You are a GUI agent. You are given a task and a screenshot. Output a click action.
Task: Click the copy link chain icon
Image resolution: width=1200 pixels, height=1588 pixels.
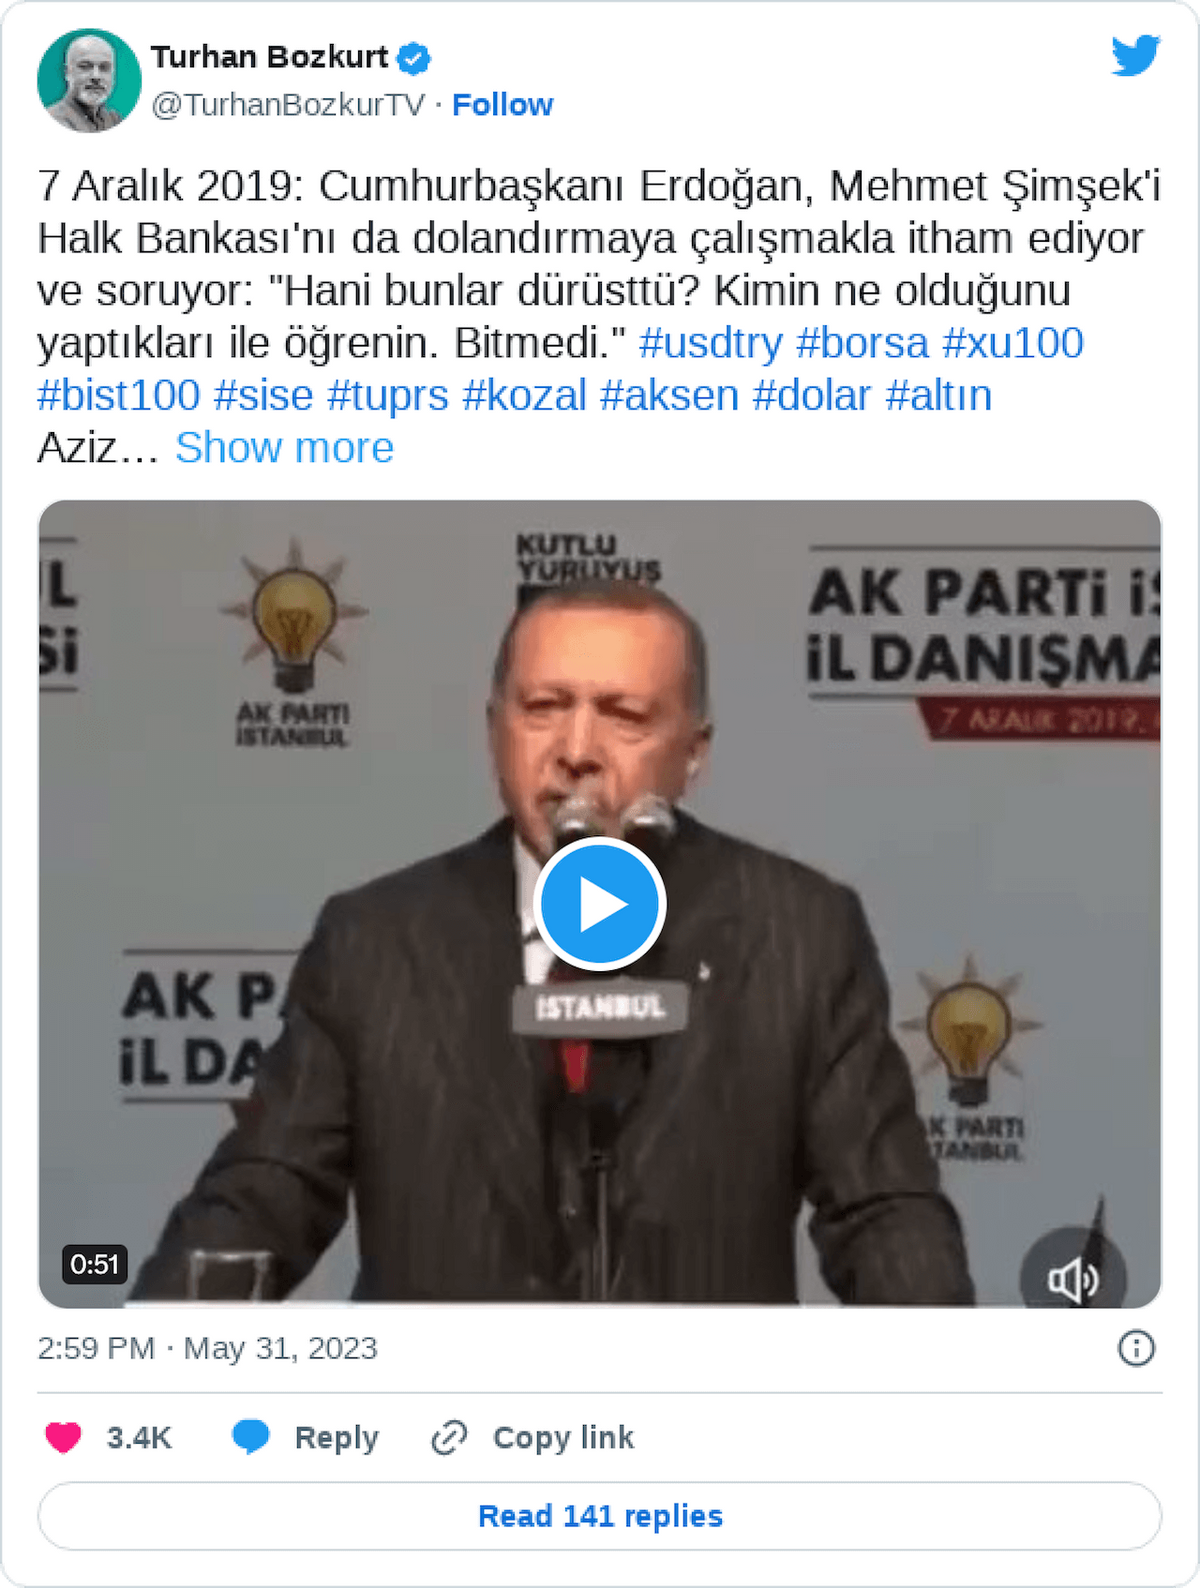449,1438
